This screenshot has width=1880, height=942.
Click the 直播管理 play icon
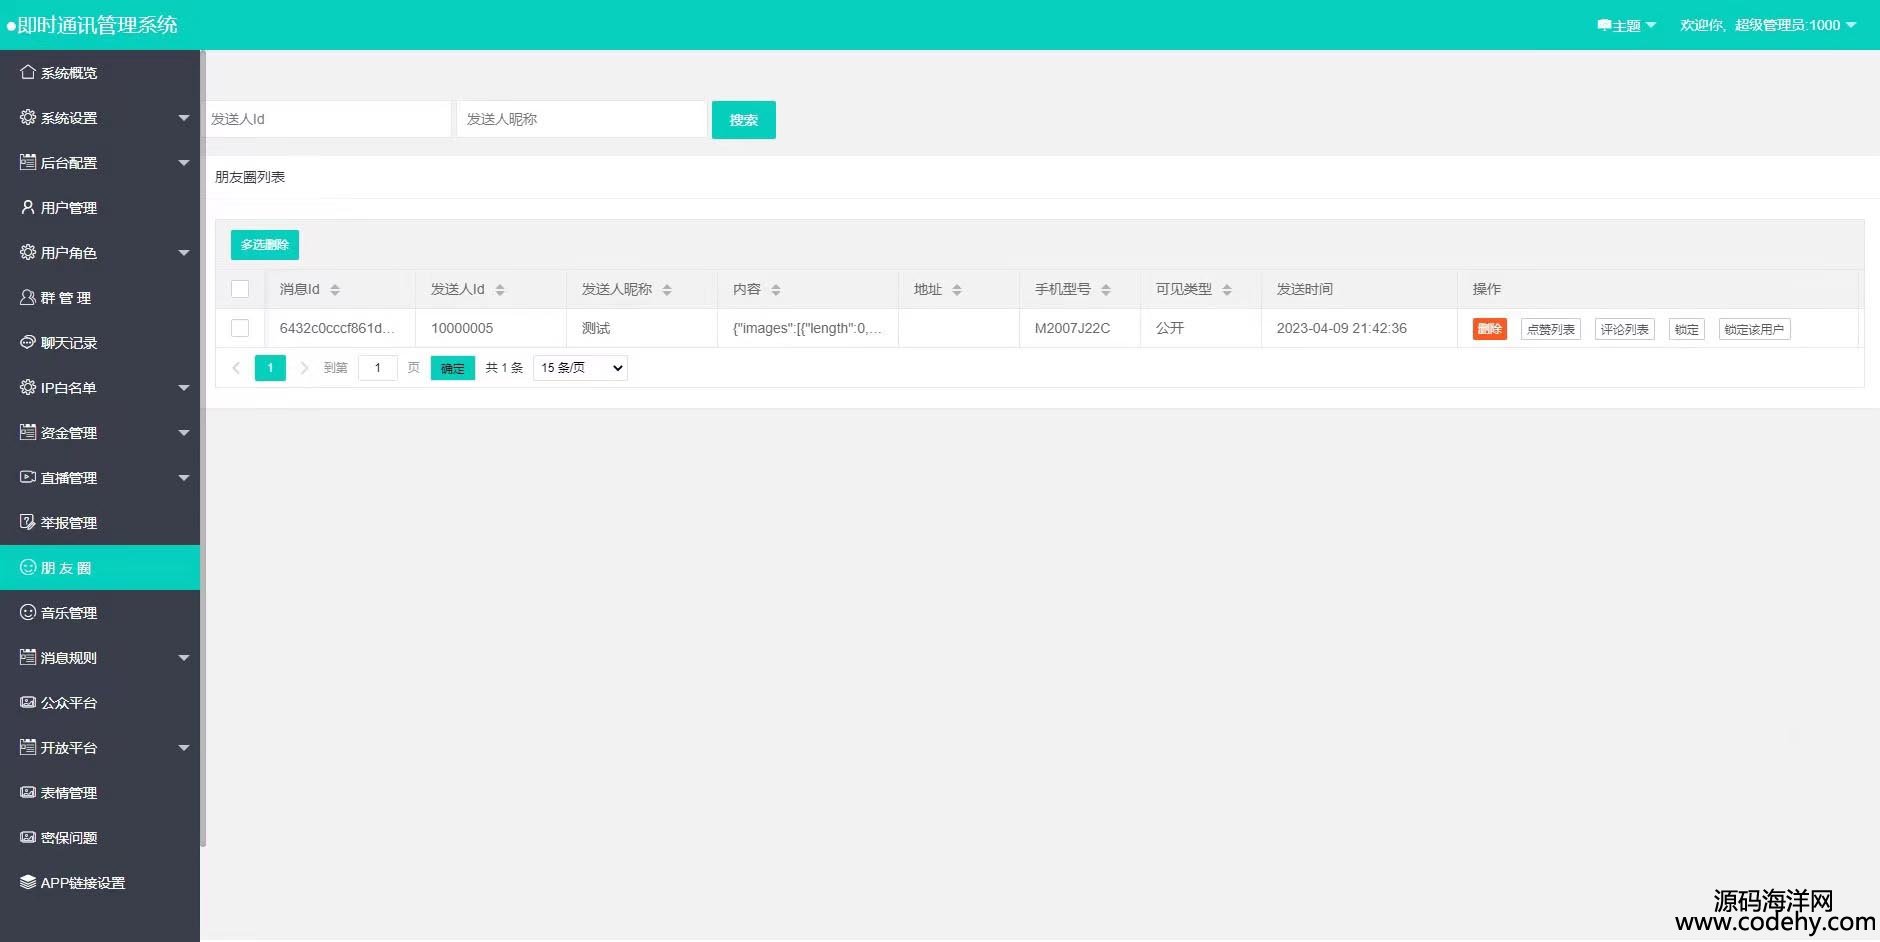pos(28,477)
